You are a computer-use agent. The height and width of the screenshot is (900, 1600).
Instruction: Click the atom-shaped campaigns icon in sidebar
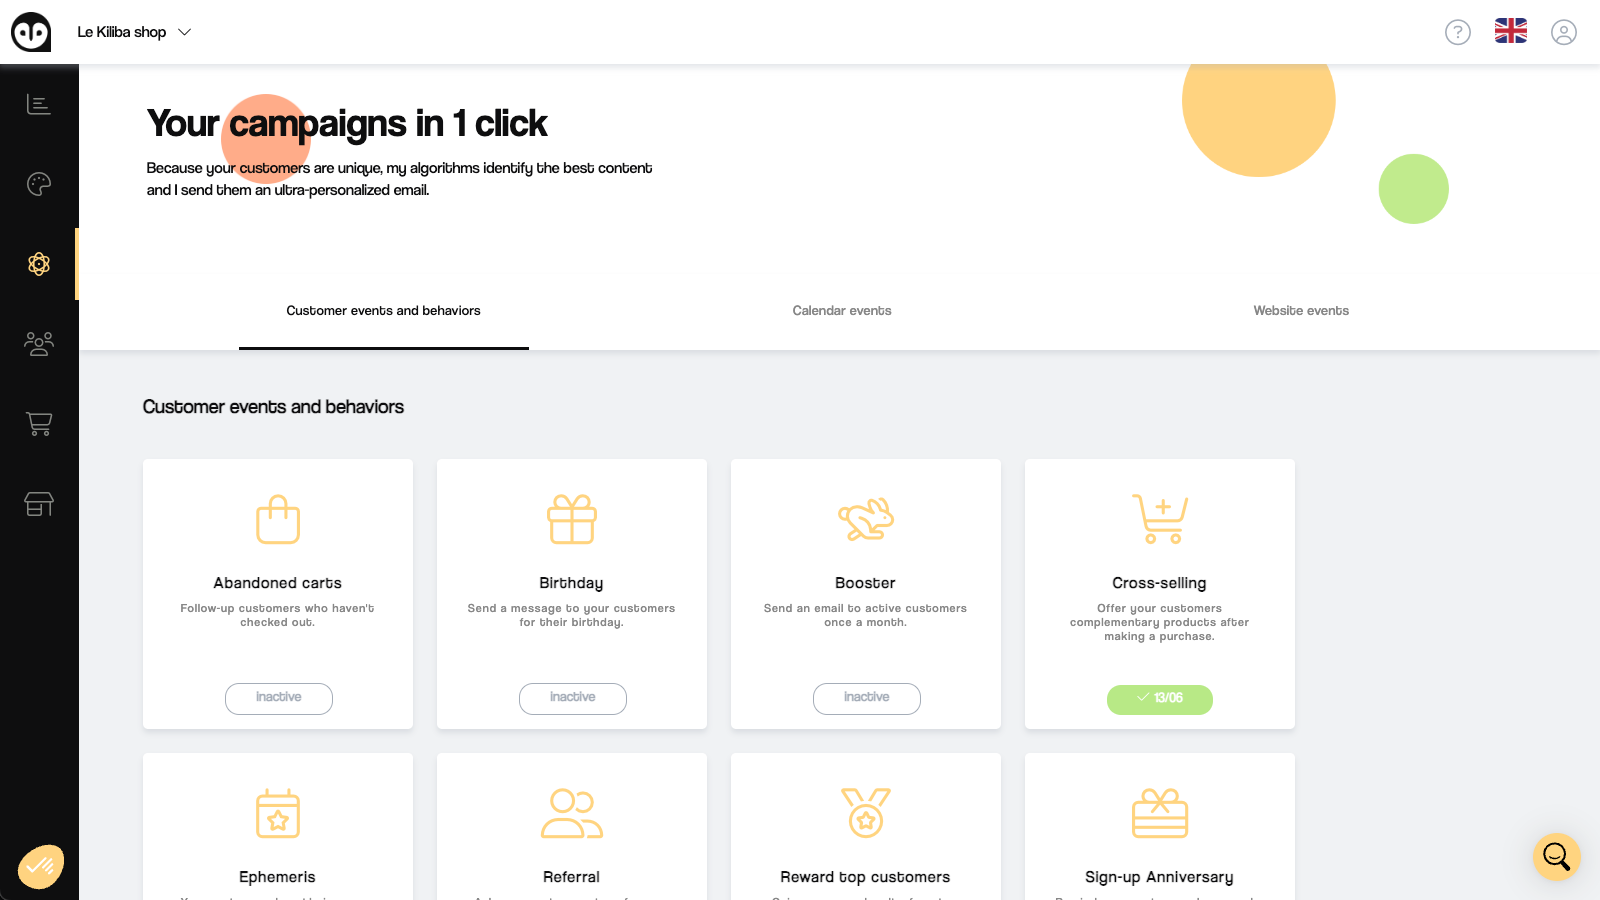click(38, 264)
